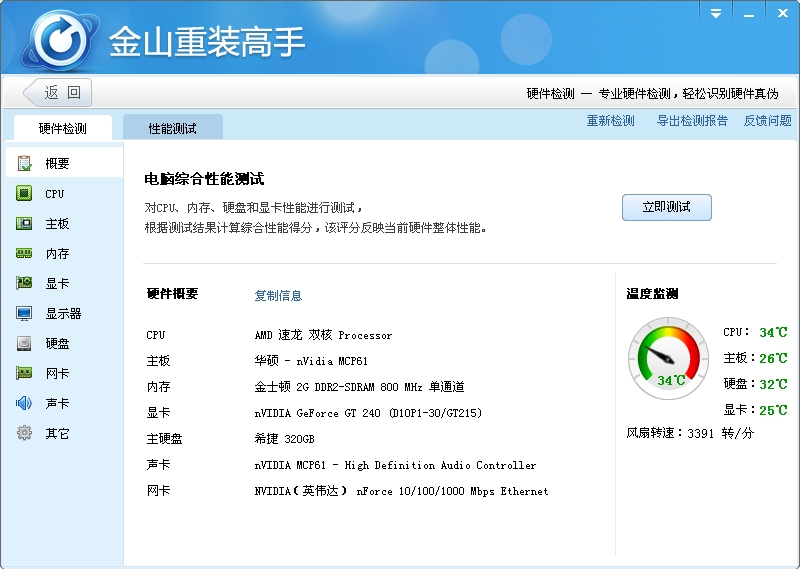Screen dimensions: 800x569
Task: Click the 内存 memory stick icon
Action: pos(24,253)
